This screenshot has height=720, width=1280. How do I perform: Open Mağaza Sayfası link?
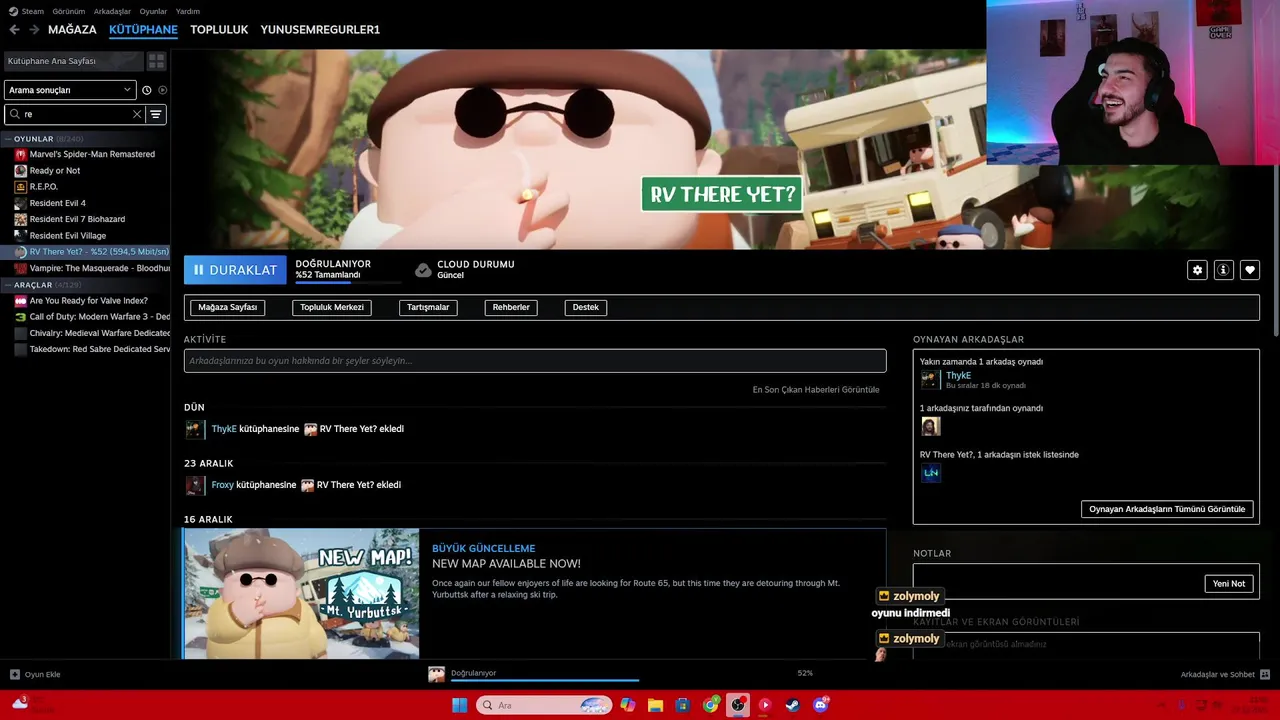coord(228,307)
